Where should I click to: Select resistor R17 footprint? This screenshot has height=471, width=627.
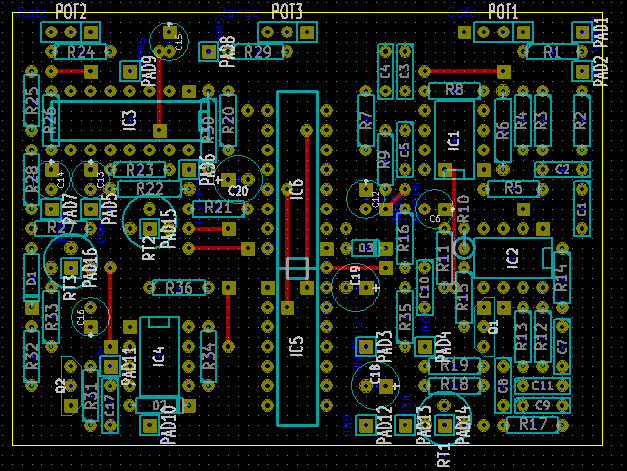click(x=533, y=425)
